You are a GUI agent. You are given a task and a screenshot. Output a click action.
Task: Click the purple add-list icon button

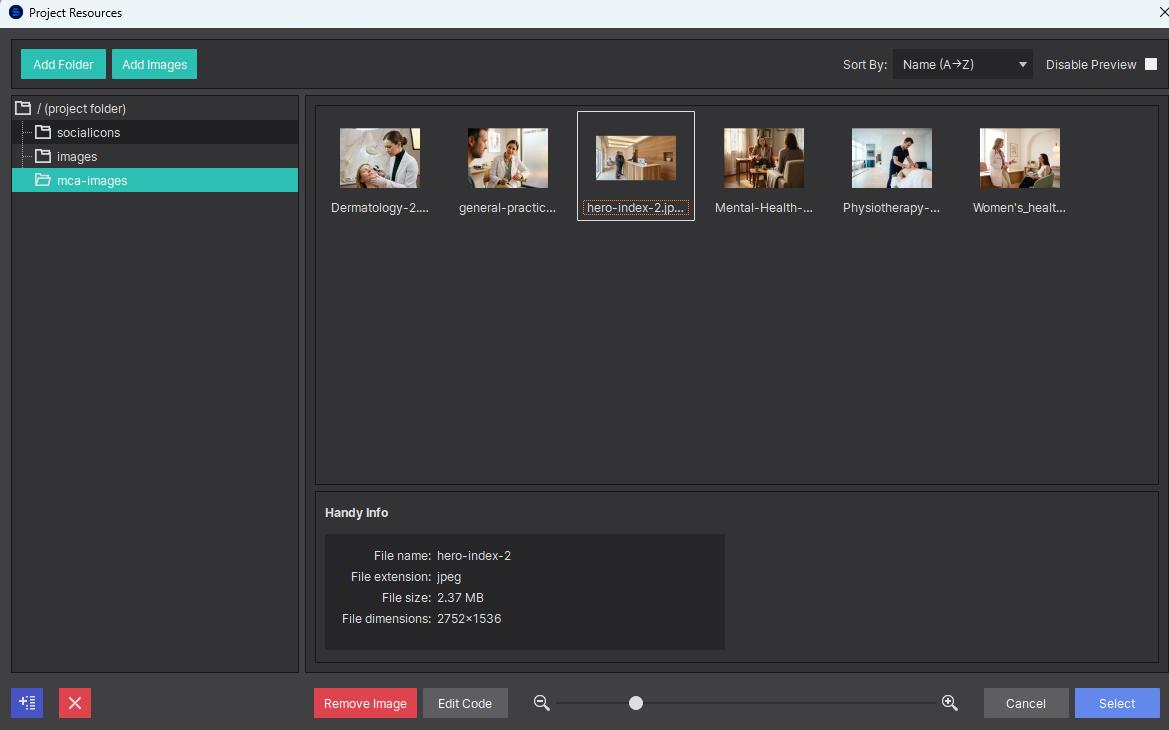[x=27, y=702]
